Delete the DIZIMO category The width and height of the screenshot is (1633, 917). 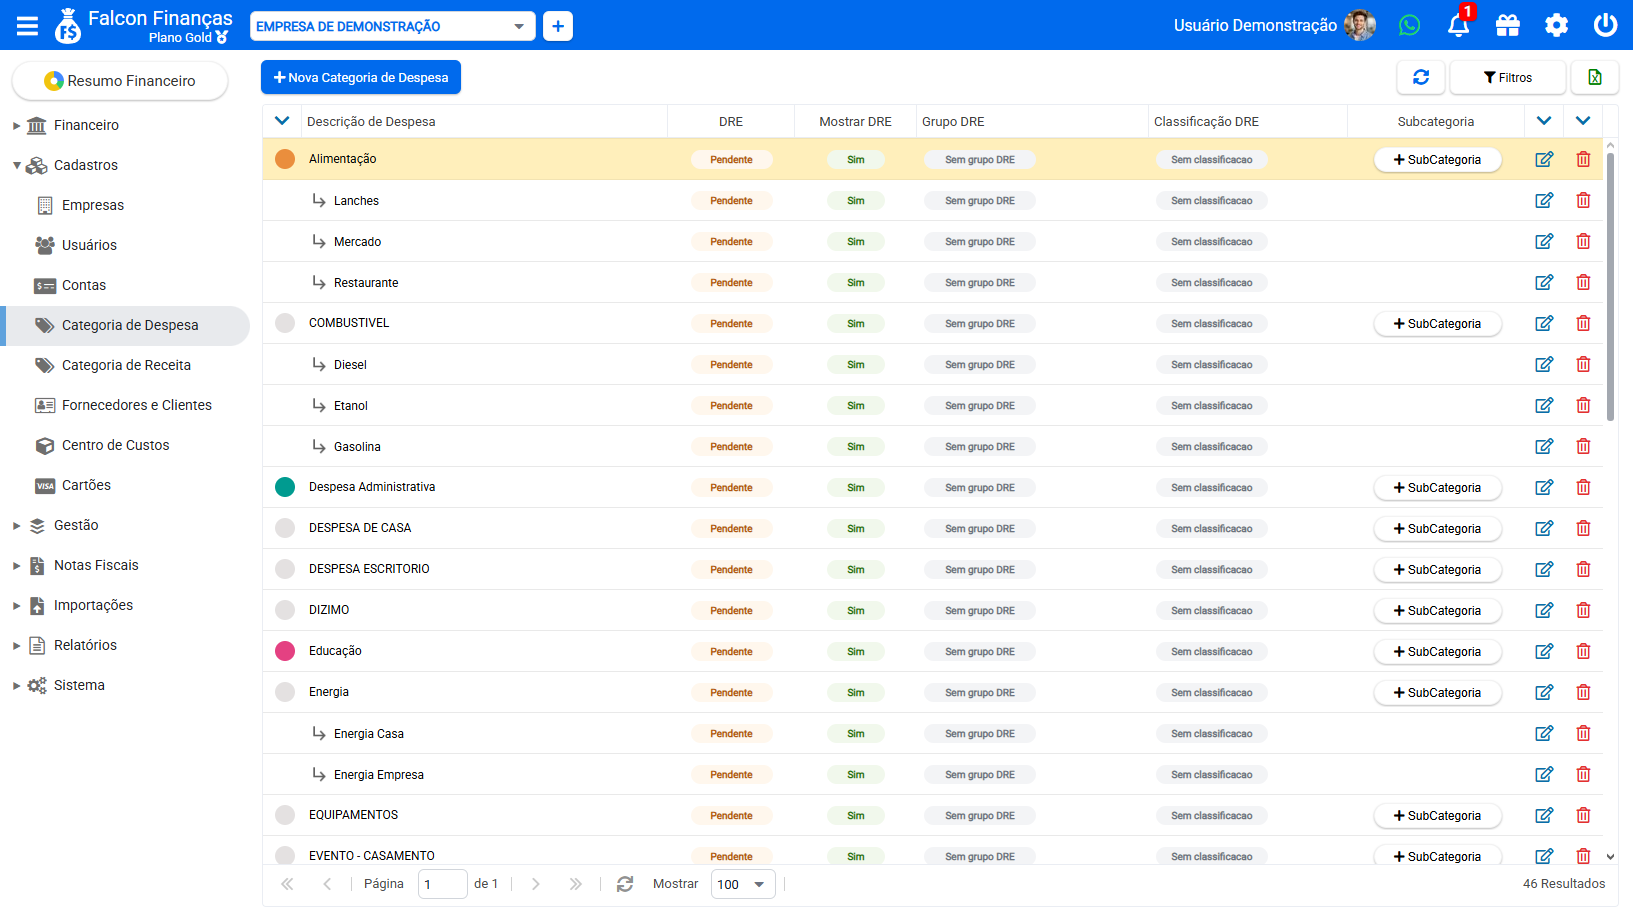[x=1583, y=611]
